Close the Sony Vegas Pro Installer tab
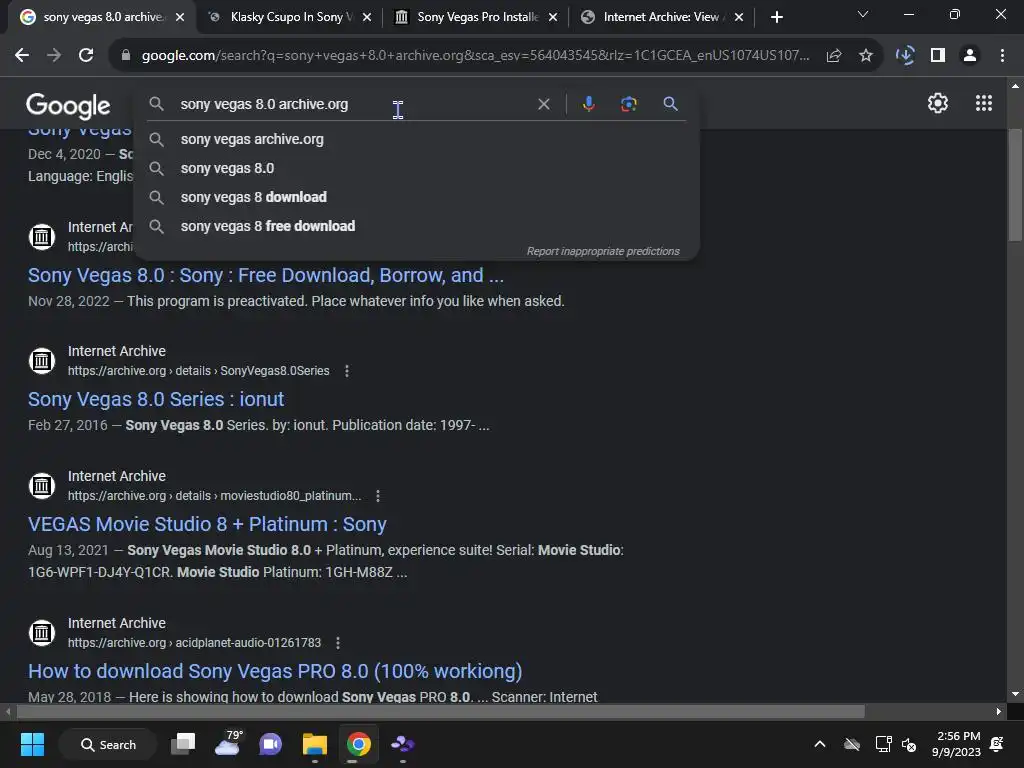Image resolution: width=1024 pixels, height=768 pixels. (553, 17)
